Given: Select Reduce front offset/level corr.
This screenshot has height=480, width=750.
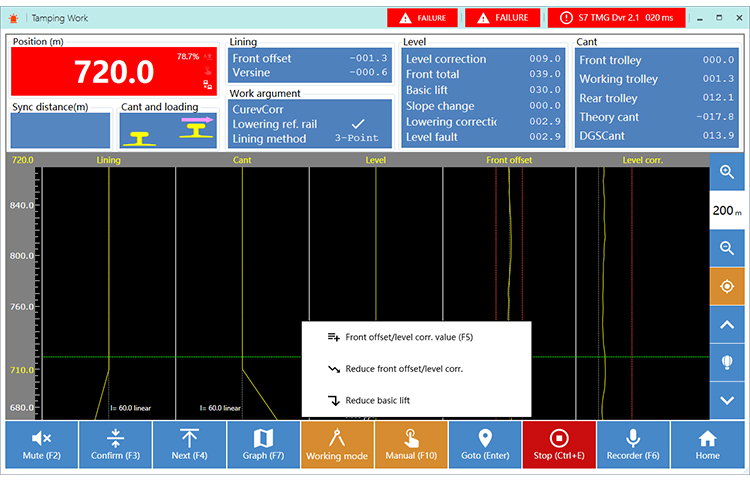Looking at the screenshot, I should [x=416, y=369].
